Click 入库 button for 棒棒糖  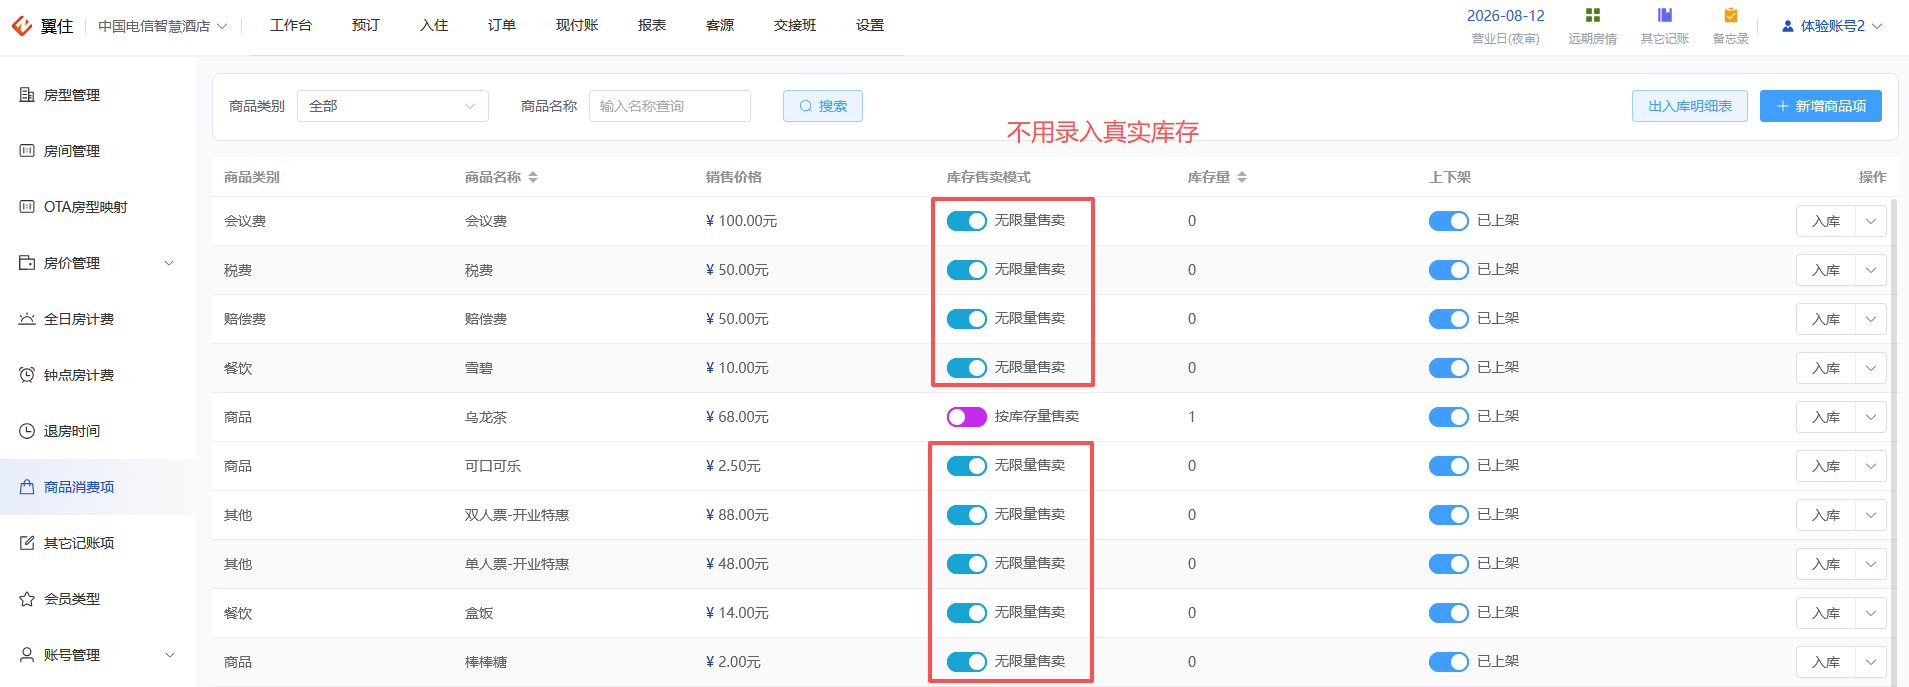(x=1826, y=662)
